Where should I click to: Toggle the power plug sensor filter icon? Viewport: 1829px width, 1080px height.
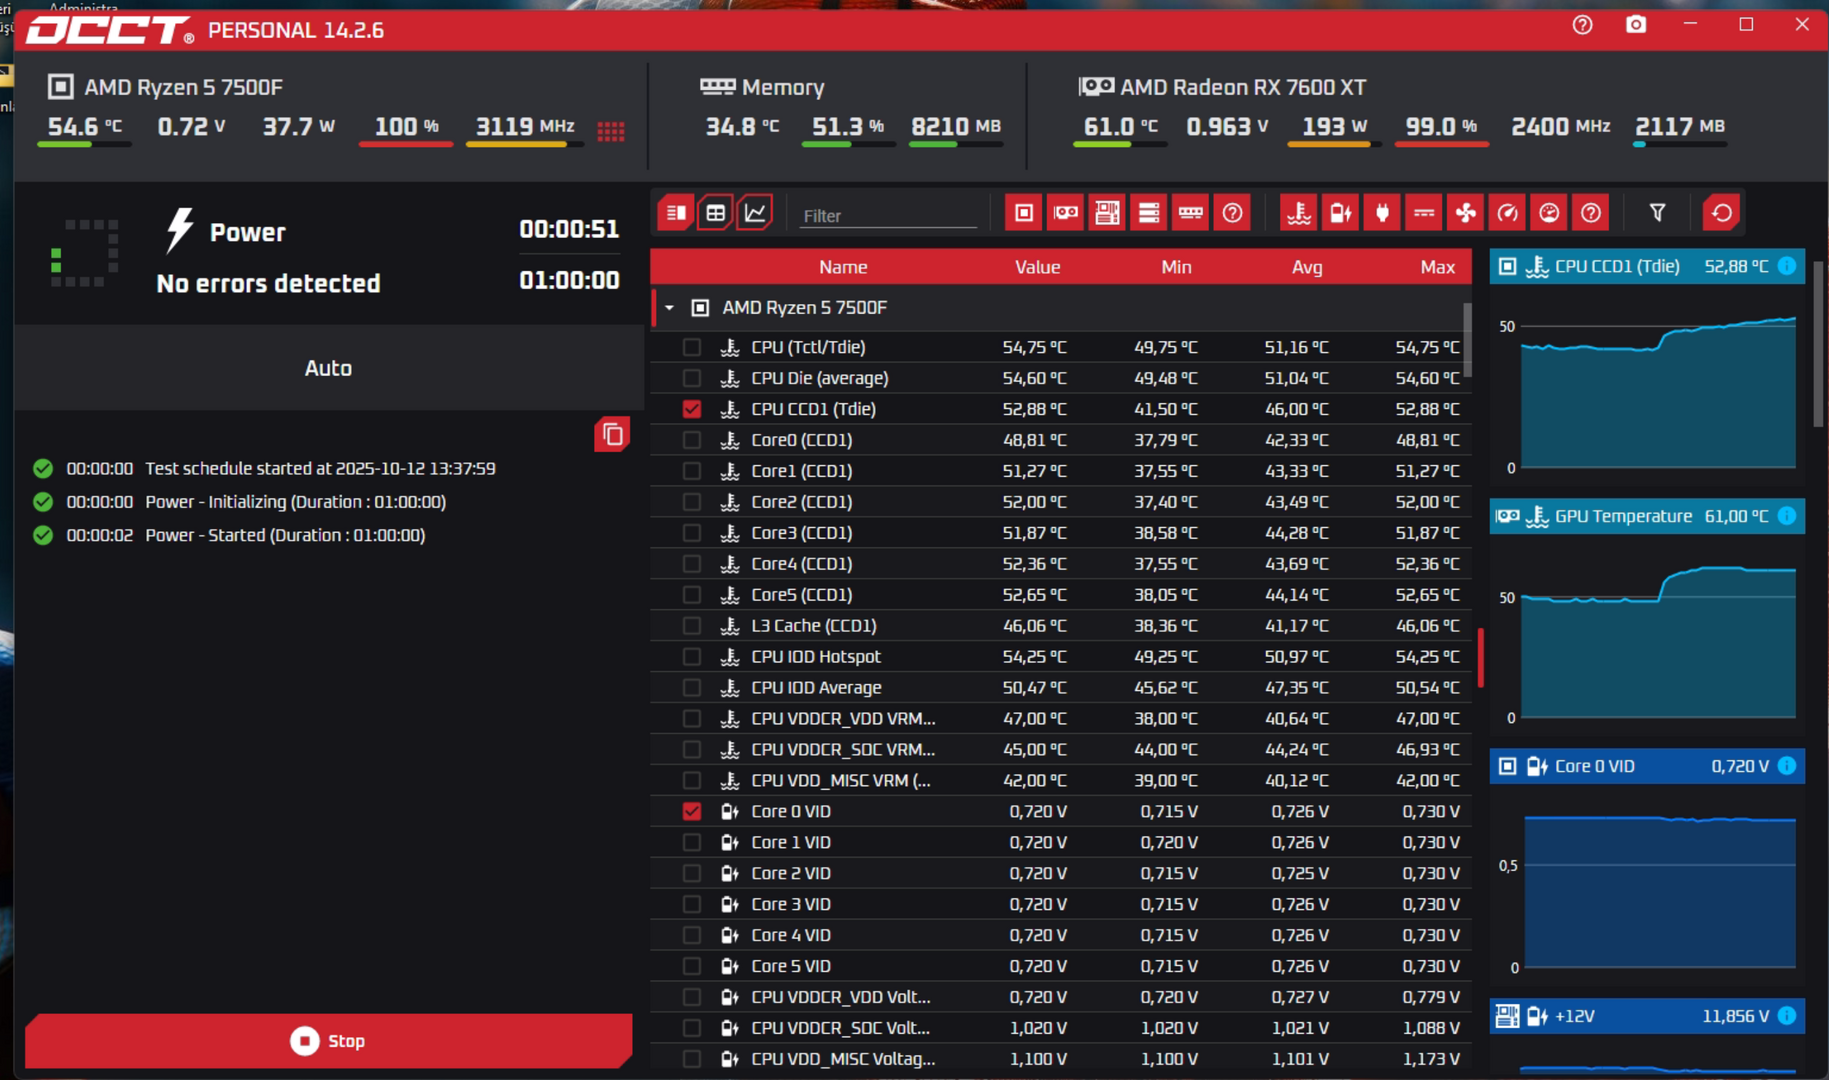tap(1382, 213)
